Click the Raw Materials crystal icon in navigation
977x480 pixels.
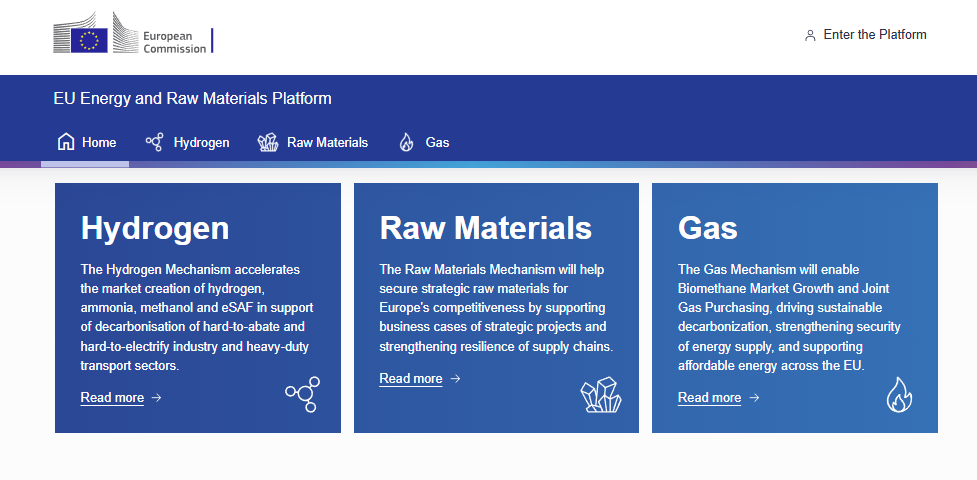[267, 142]
